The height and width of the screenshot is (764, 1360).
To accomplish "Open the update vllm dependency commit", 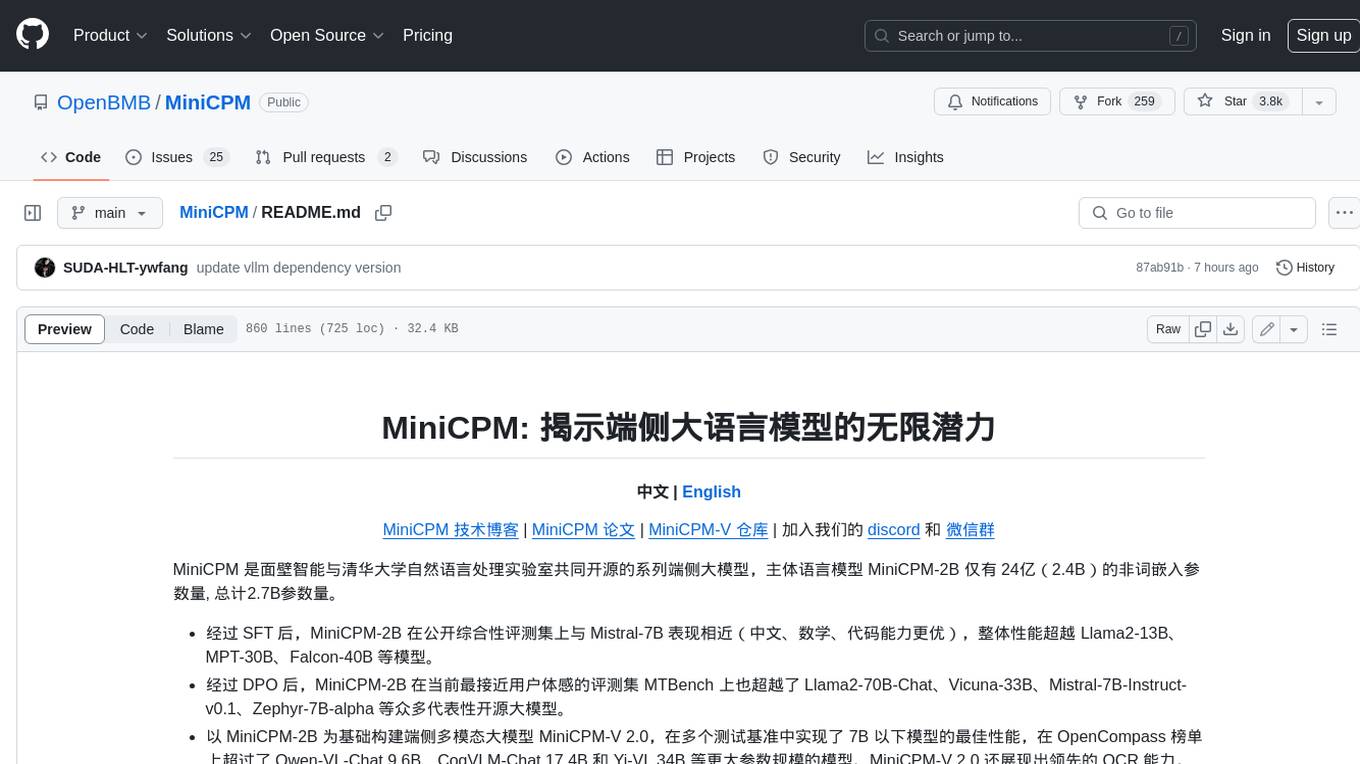I will [x=298, y=268].
